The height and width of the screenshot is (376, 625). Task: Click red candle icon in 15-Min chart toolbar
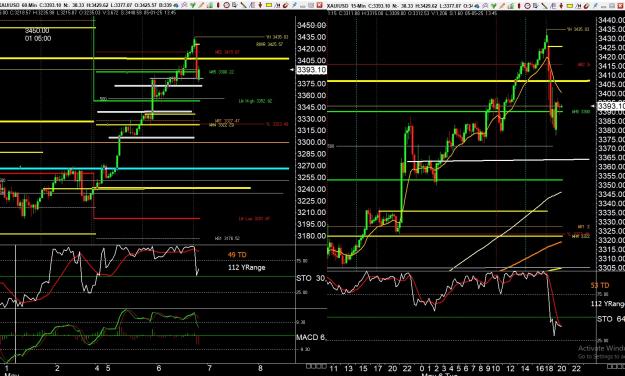coord(519,5)
